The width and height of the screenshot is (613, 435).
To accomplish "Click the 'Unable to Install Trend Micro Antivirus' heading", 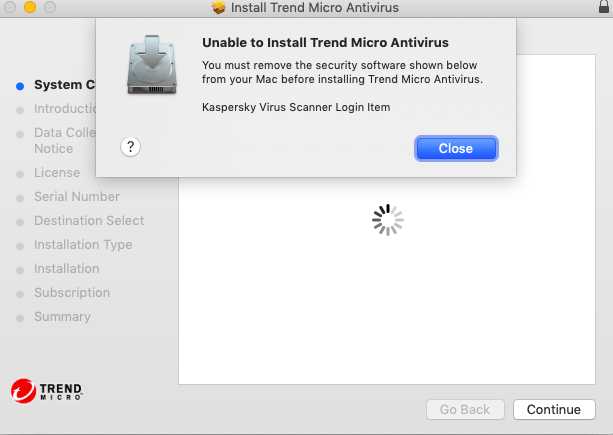I will pyautogui.click(x=325, y=42).
